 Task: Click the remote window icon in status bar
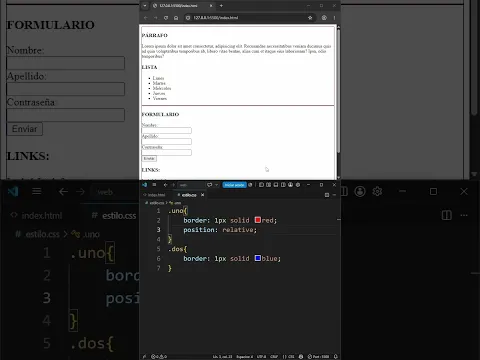pyautogui.click(x=144, y=356)
